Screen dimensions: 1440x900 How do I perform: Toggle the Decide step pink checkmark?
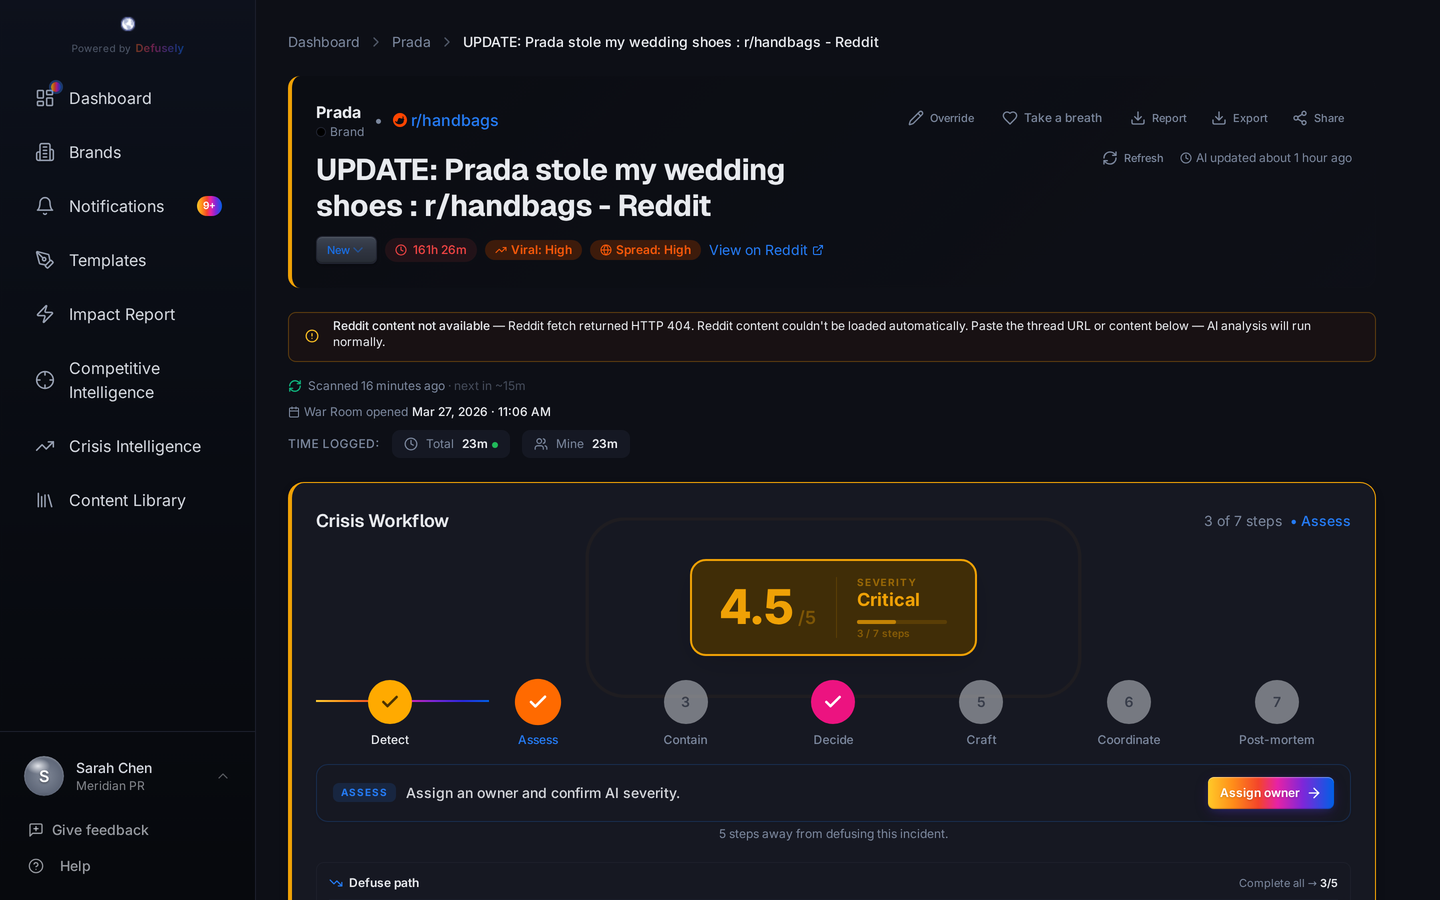tap(833, 702)
